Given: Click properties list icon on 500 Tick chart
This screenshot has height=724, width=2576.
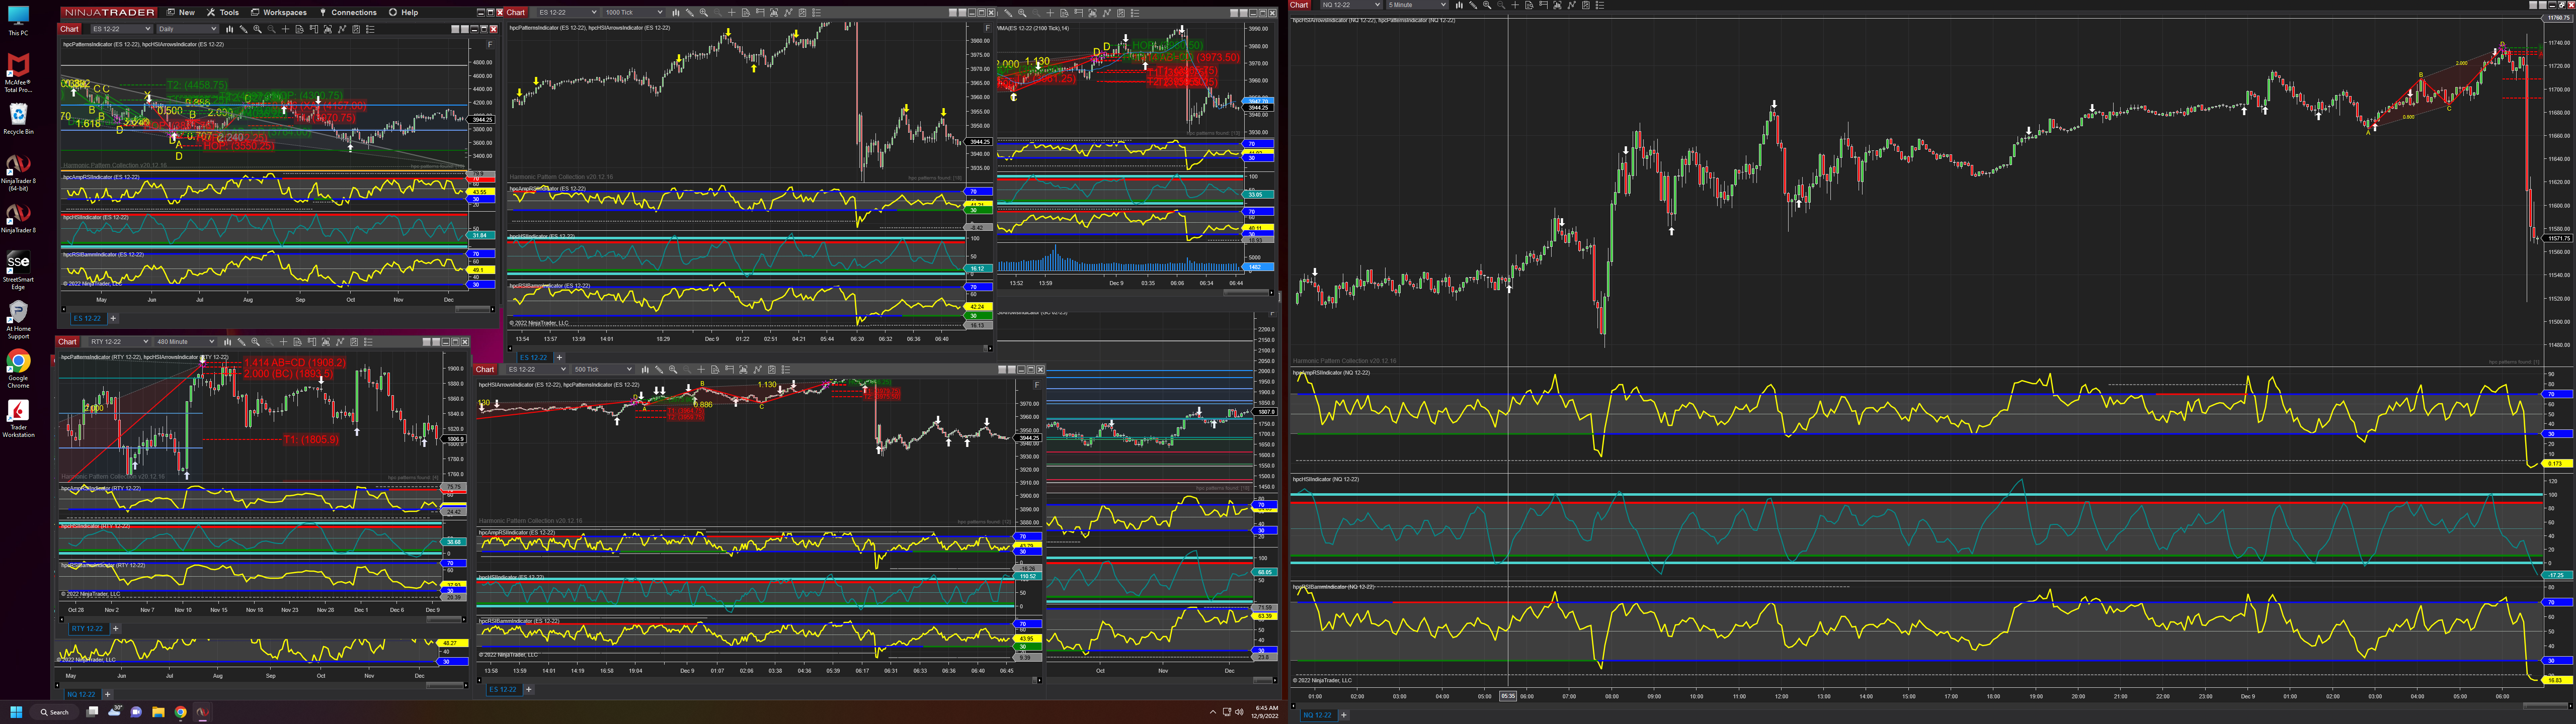Looking at the screenshot, I should coord(785,369).
